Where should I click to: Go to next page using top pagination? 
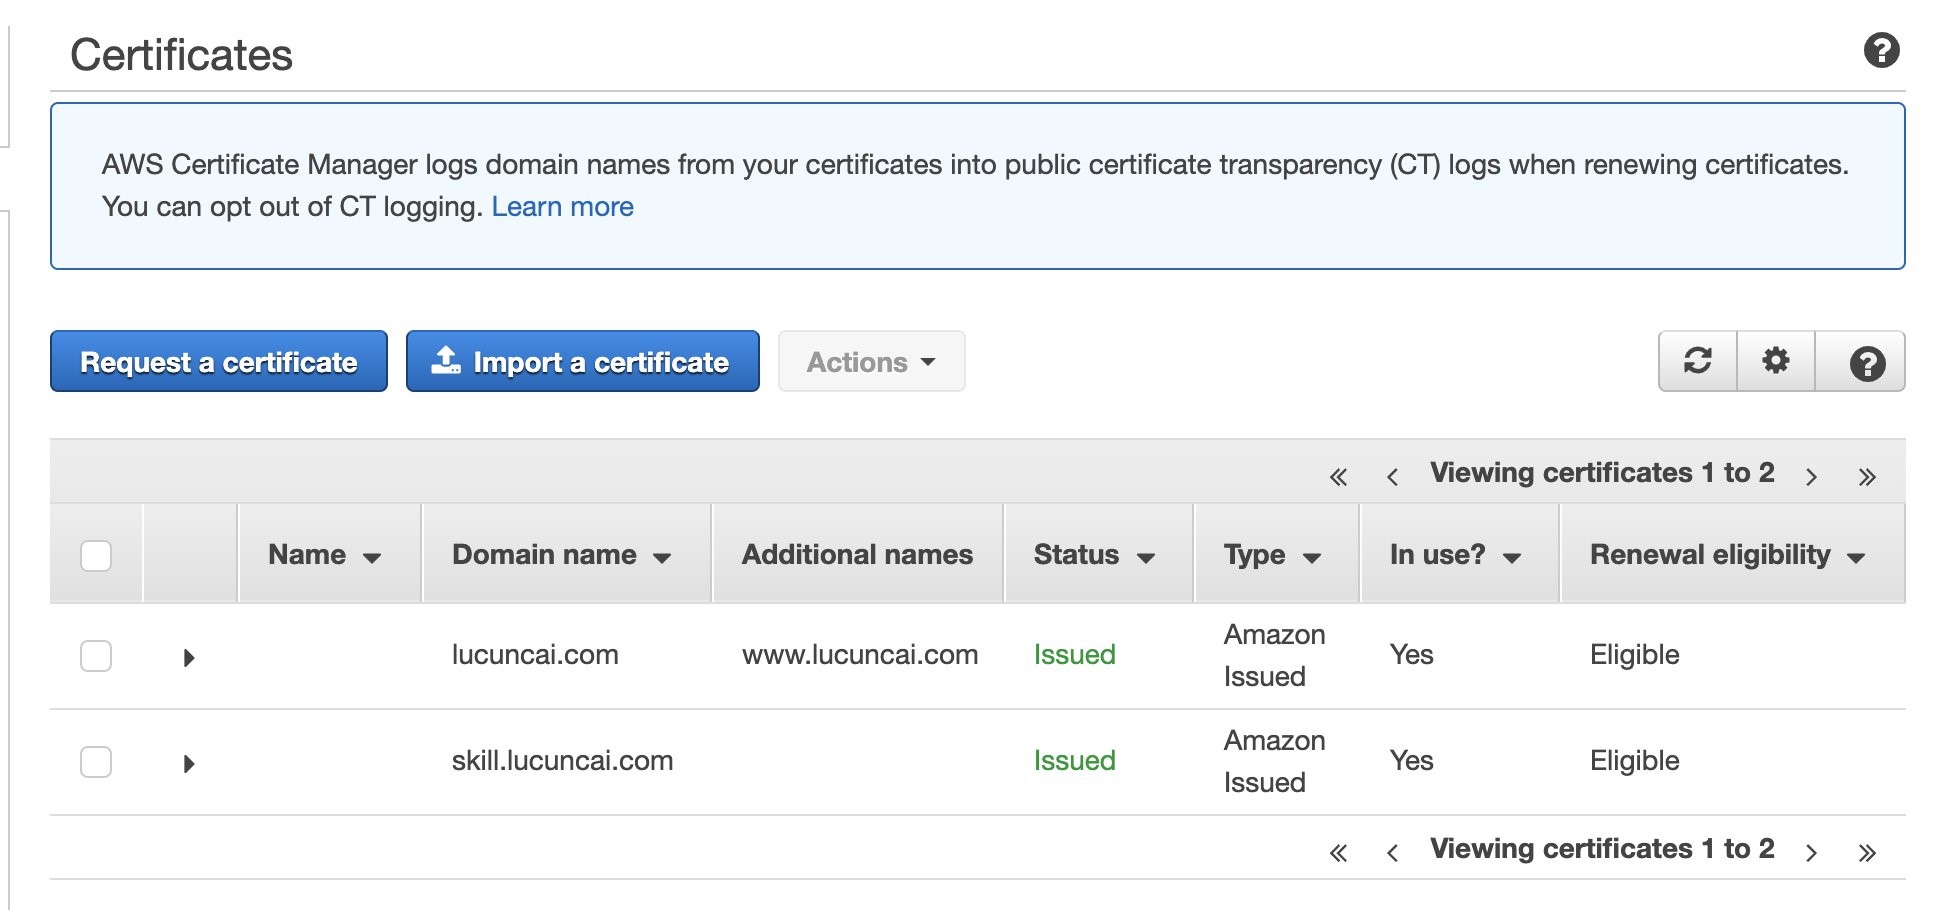pos(1811,477)
